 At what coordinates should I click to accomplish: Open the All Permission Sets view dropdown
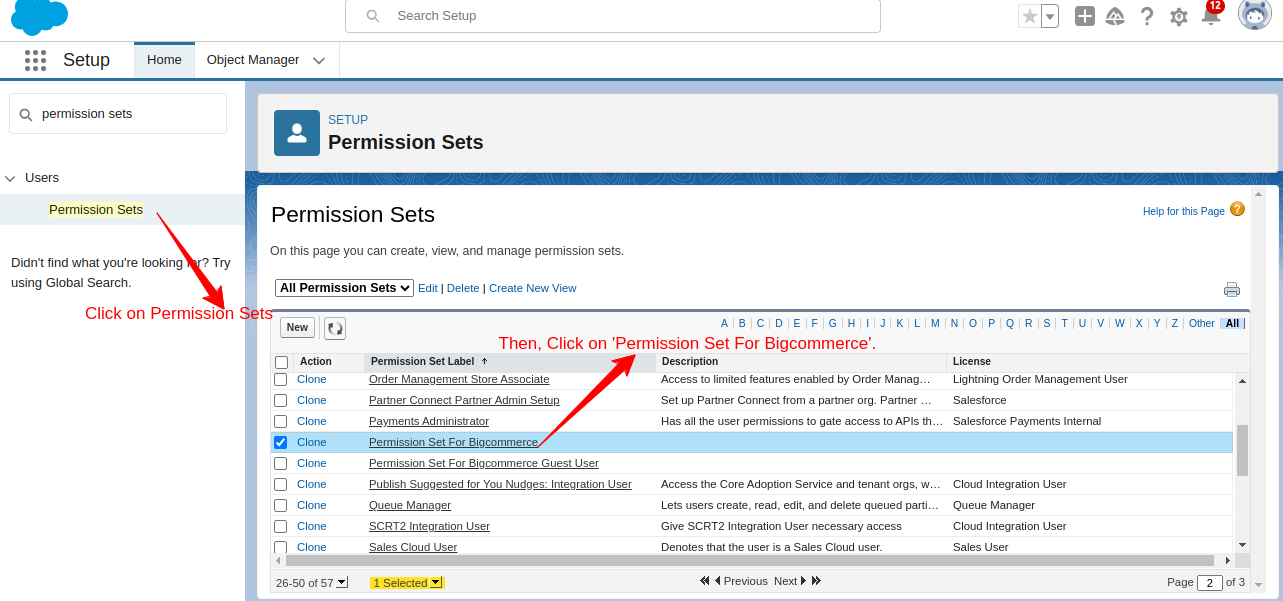click(x=344, y=288)
